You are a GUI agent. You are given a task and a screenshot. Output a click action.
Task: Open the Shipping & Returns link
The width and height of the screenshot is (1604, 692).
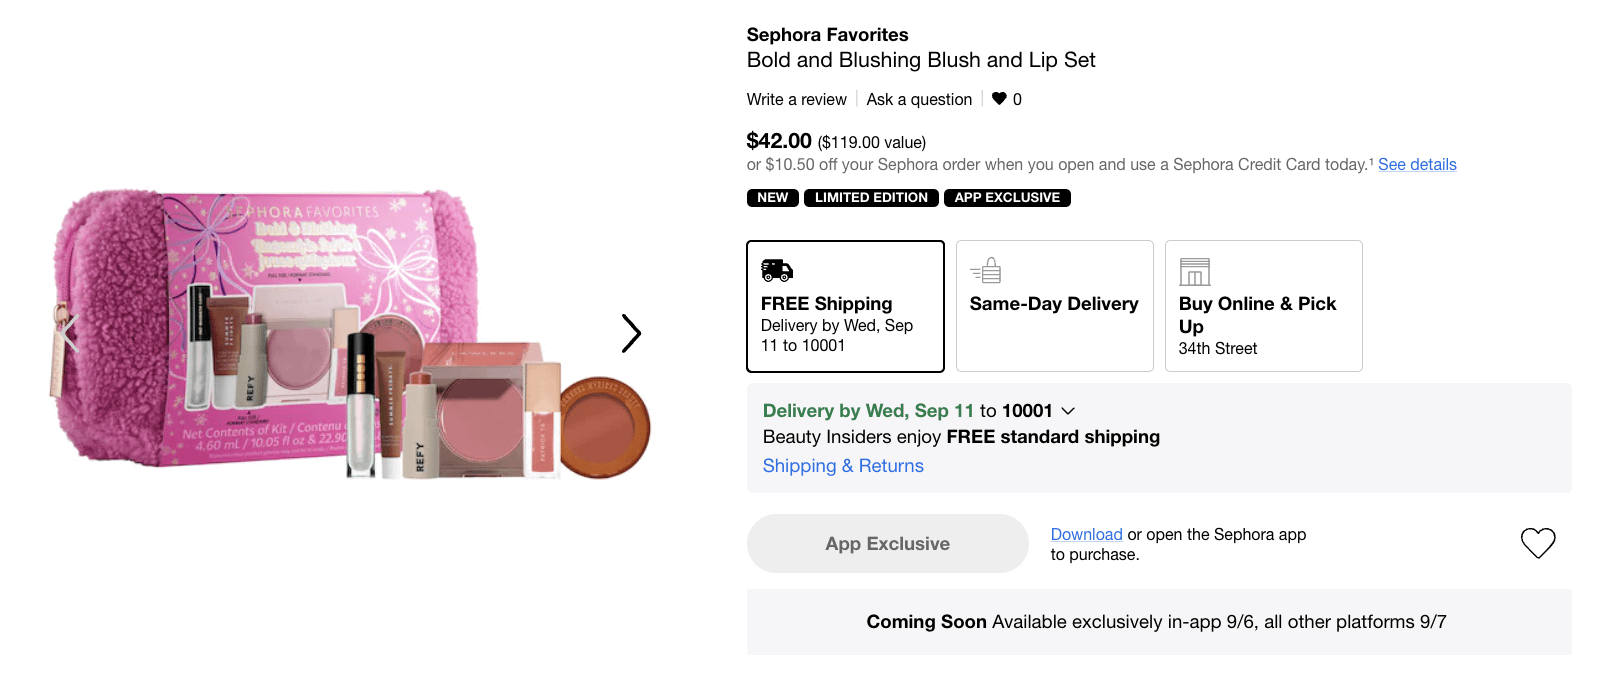(x=843, y=466)
